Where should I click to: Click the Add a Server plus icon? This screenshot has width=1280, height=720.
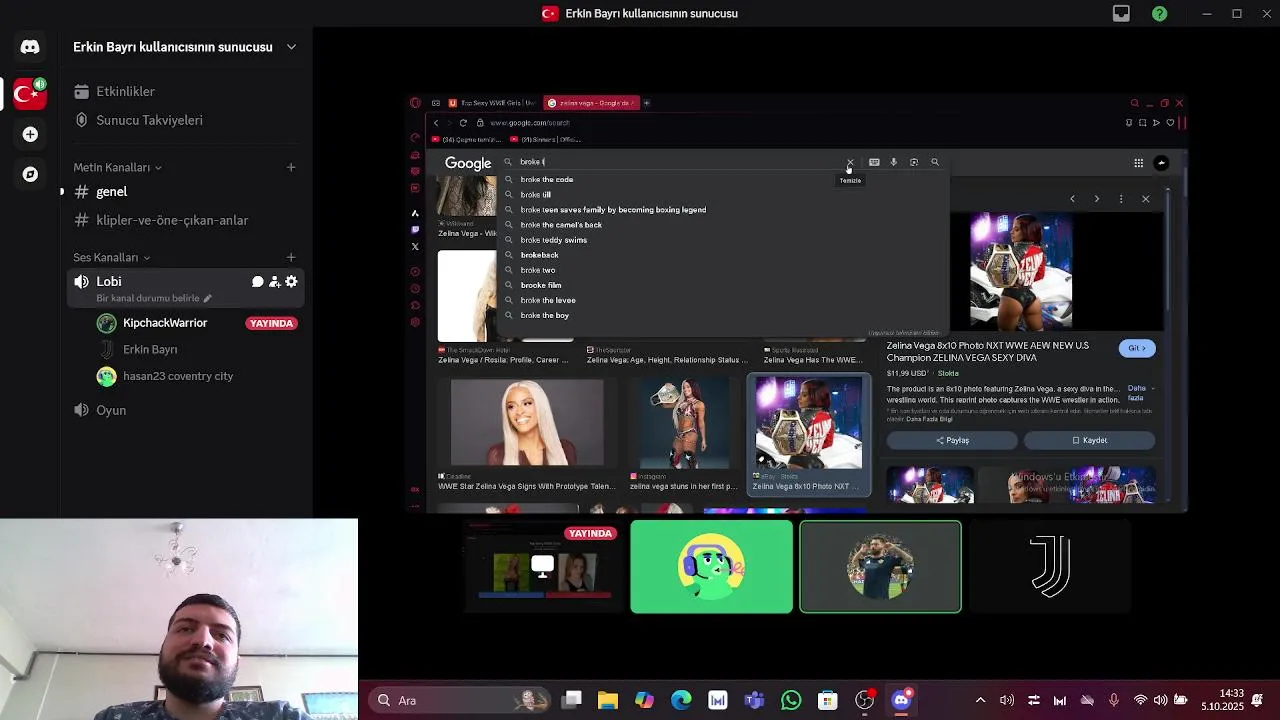(x=30, y=134)
